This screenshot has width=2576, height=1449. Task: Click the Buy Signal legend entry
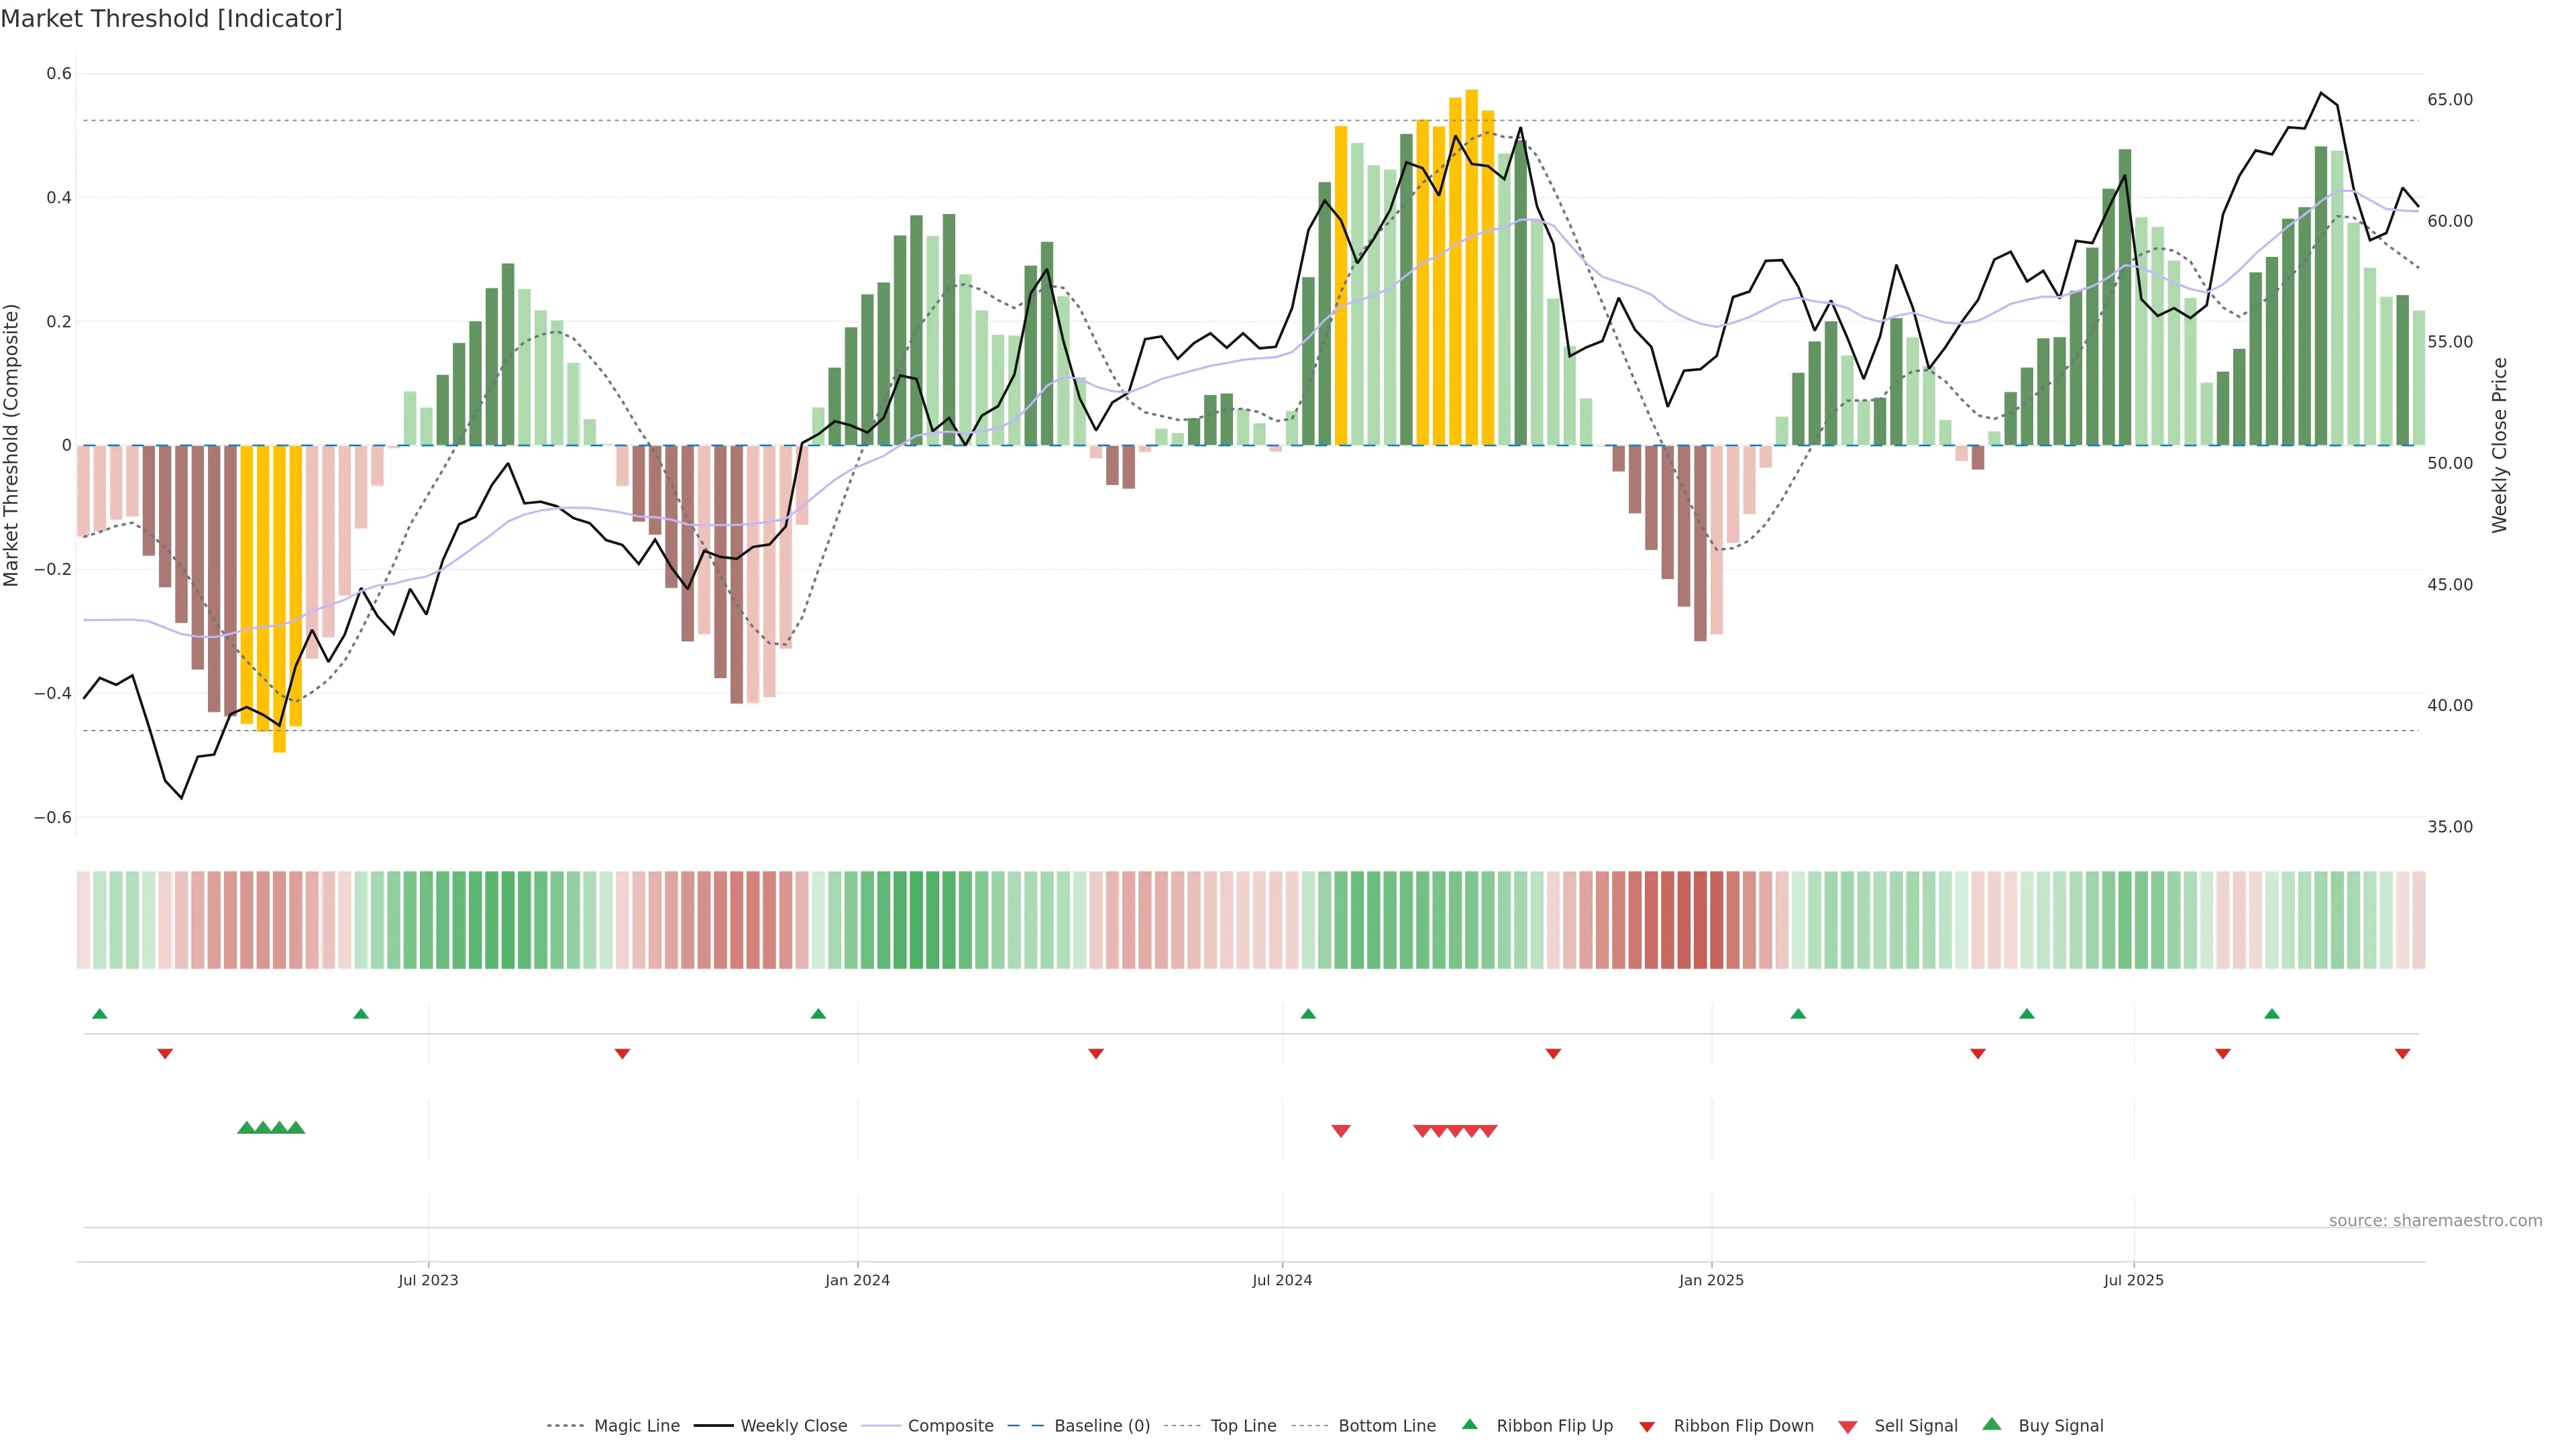tap(2060, 1426)
